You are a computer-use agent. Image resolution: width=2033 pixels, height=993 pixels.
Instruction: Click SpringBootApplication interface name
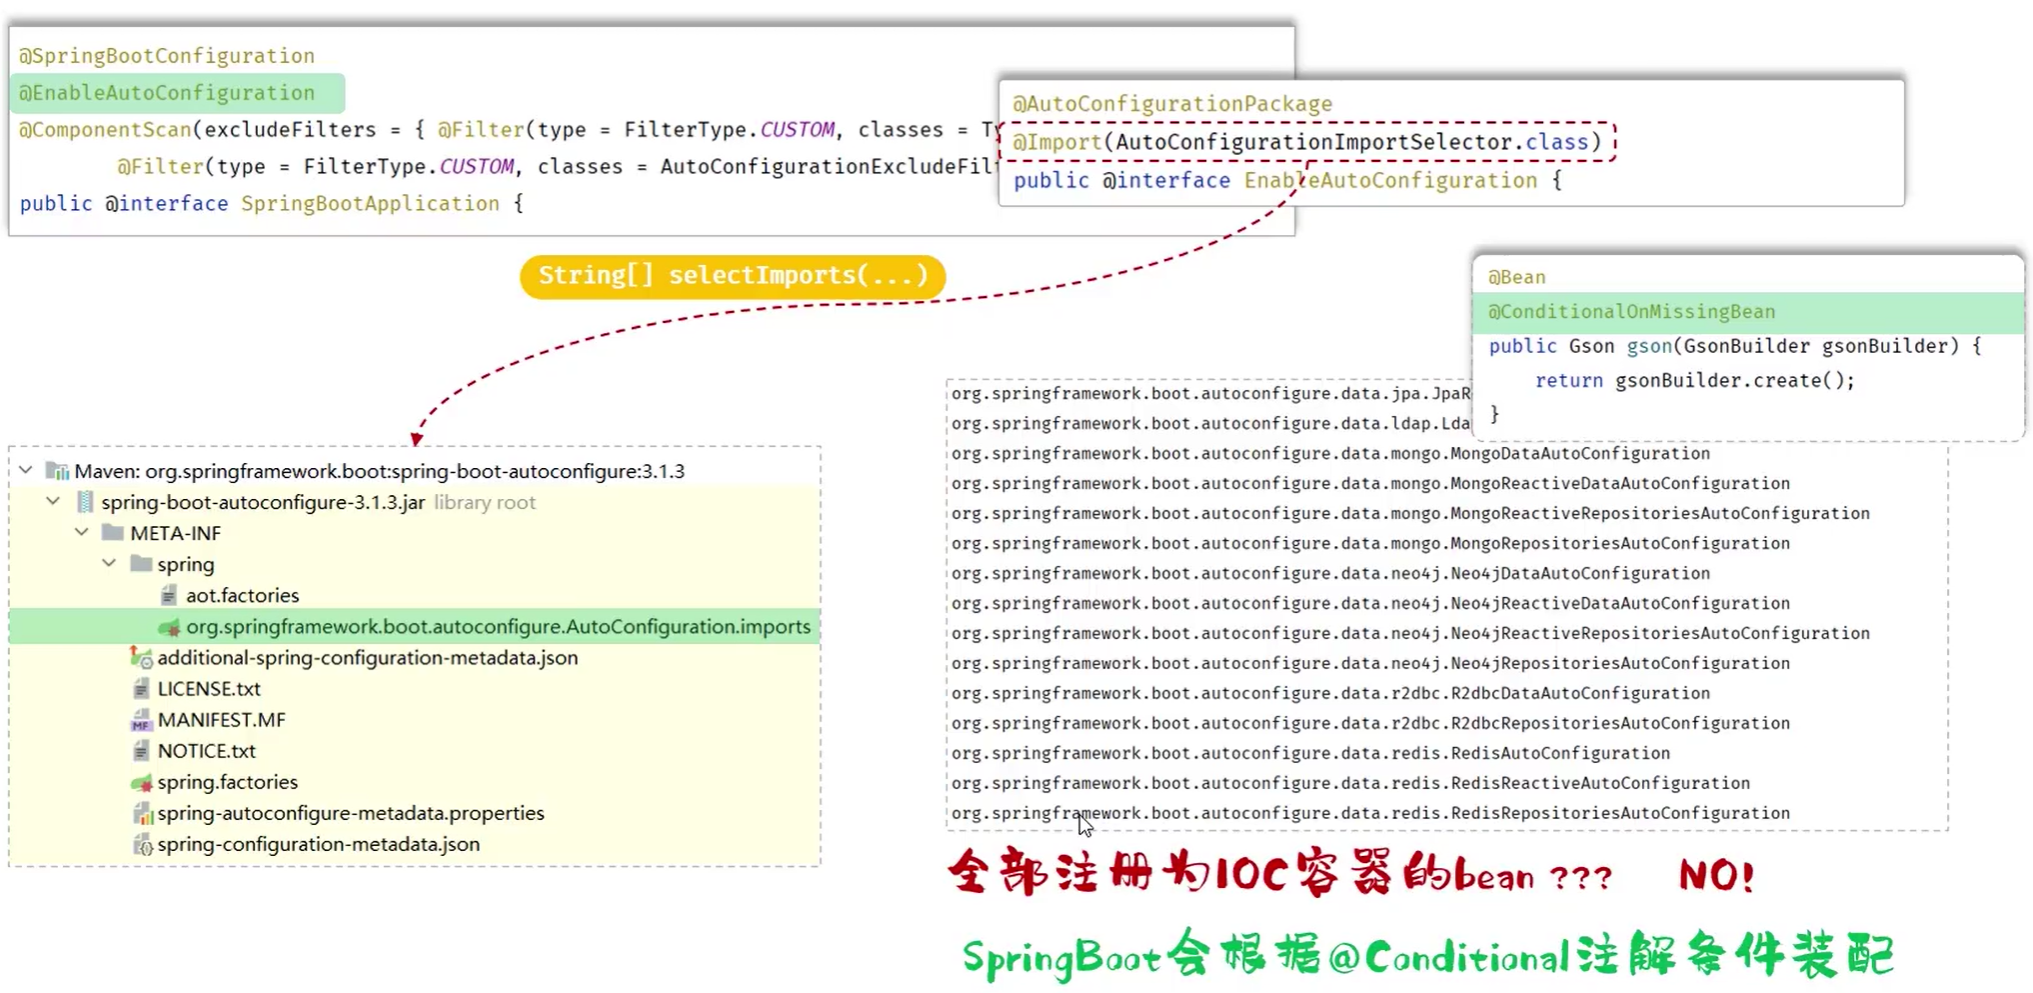pyautogui.click(x=370, y=204)
